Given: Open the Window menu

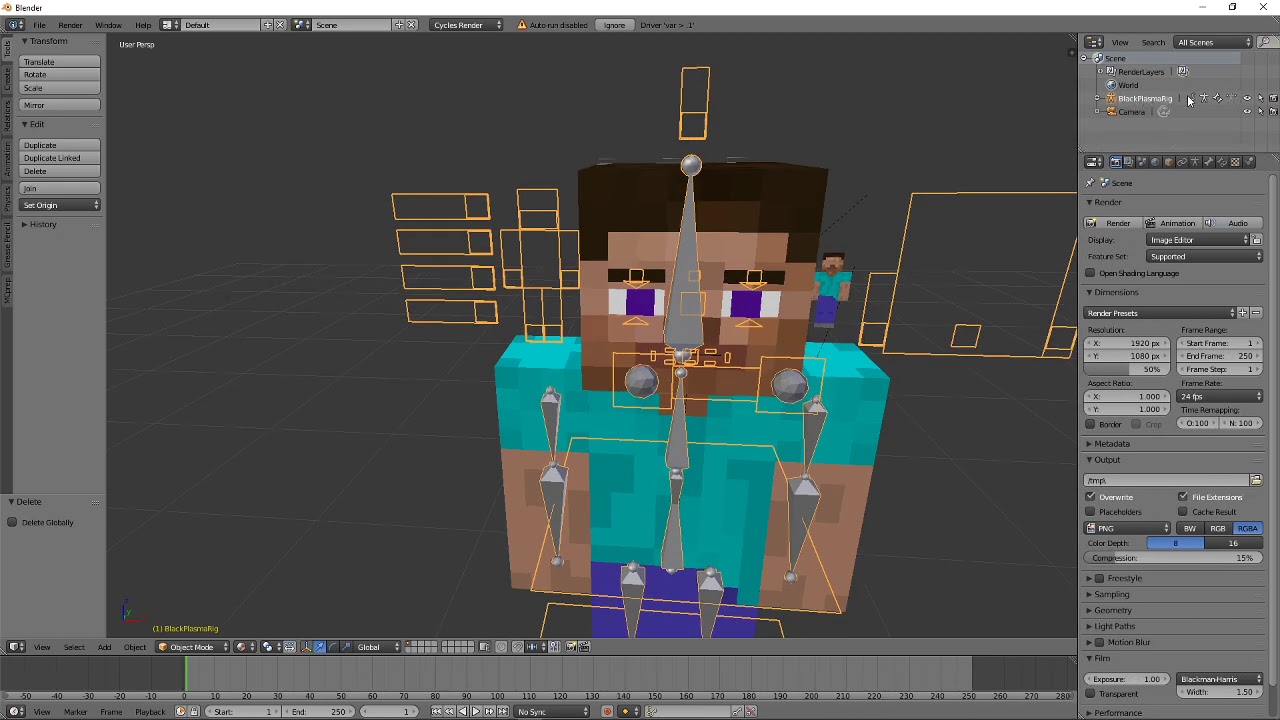Looking at the screenshot, I should click(x=108, y=25).
